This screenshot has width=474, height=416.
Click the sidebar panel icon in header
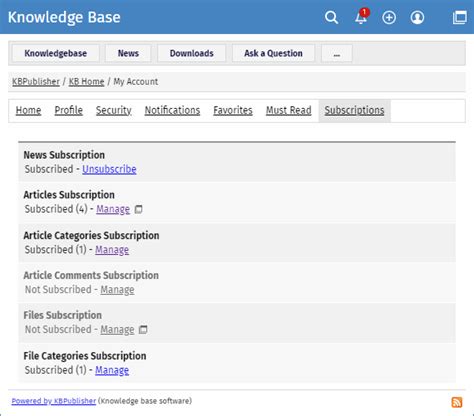point(460,17)
